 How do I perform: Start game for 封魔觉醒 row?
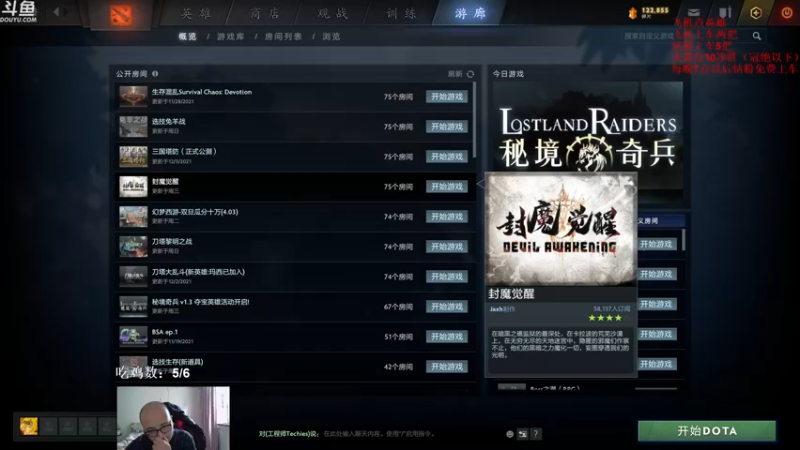pyautogui.click(x=447, y=187)
